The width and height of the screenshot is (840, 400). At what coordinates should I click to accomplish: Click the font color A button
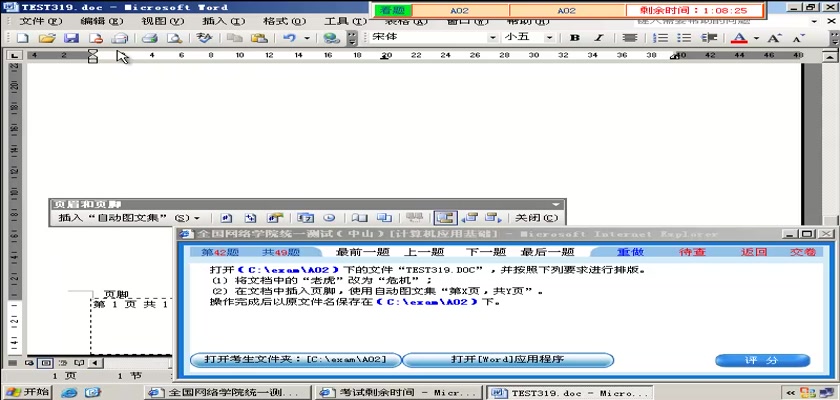740,38
